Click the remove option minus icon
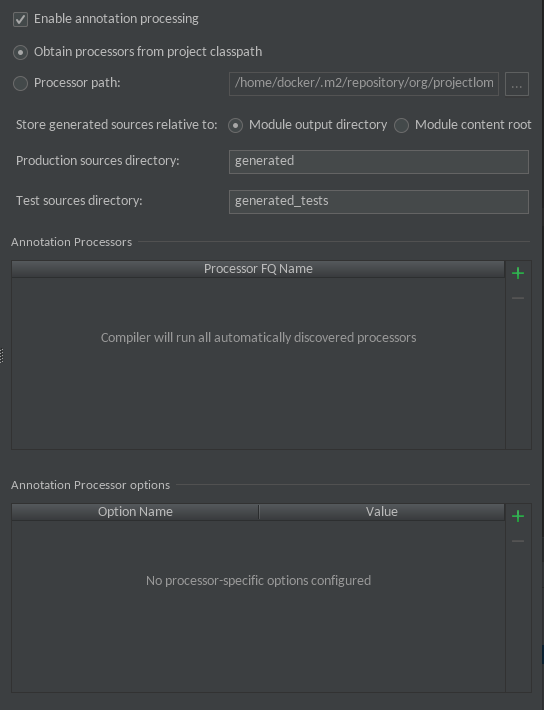Image resolution: width=544 pixels, height=710 pixels. (518, 541)
